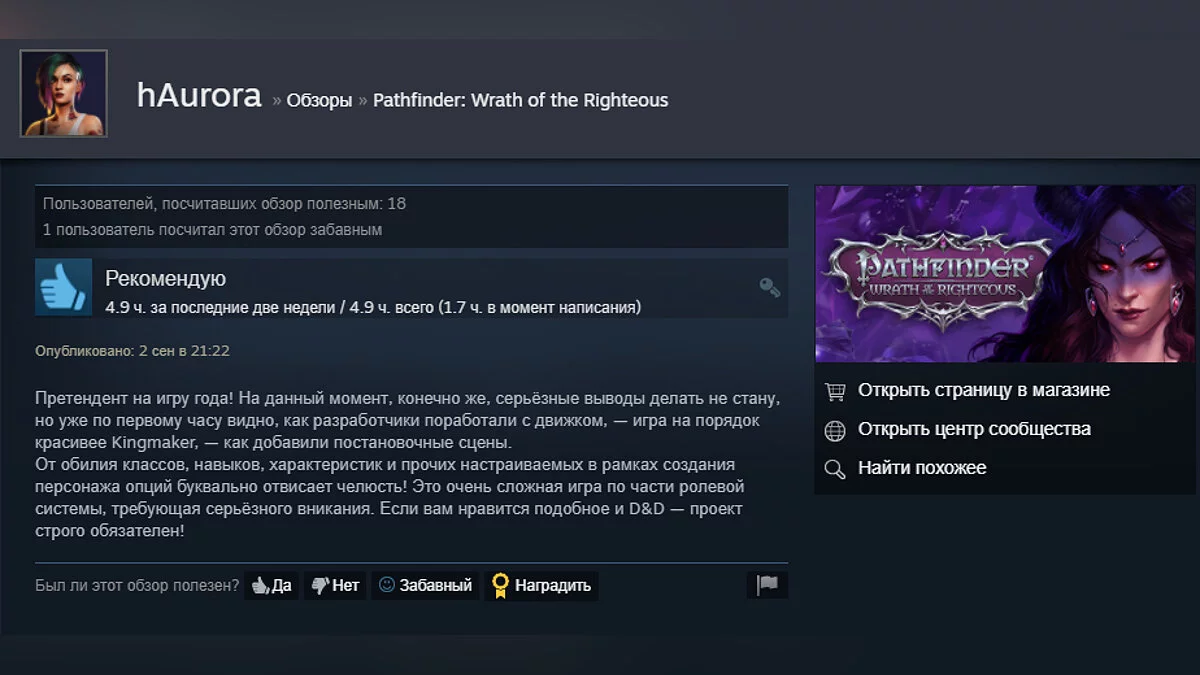Click text '1 пользователь посчитал этот обзор забавным'
This screenshot has width=1200, height=675.
point(212,229)
